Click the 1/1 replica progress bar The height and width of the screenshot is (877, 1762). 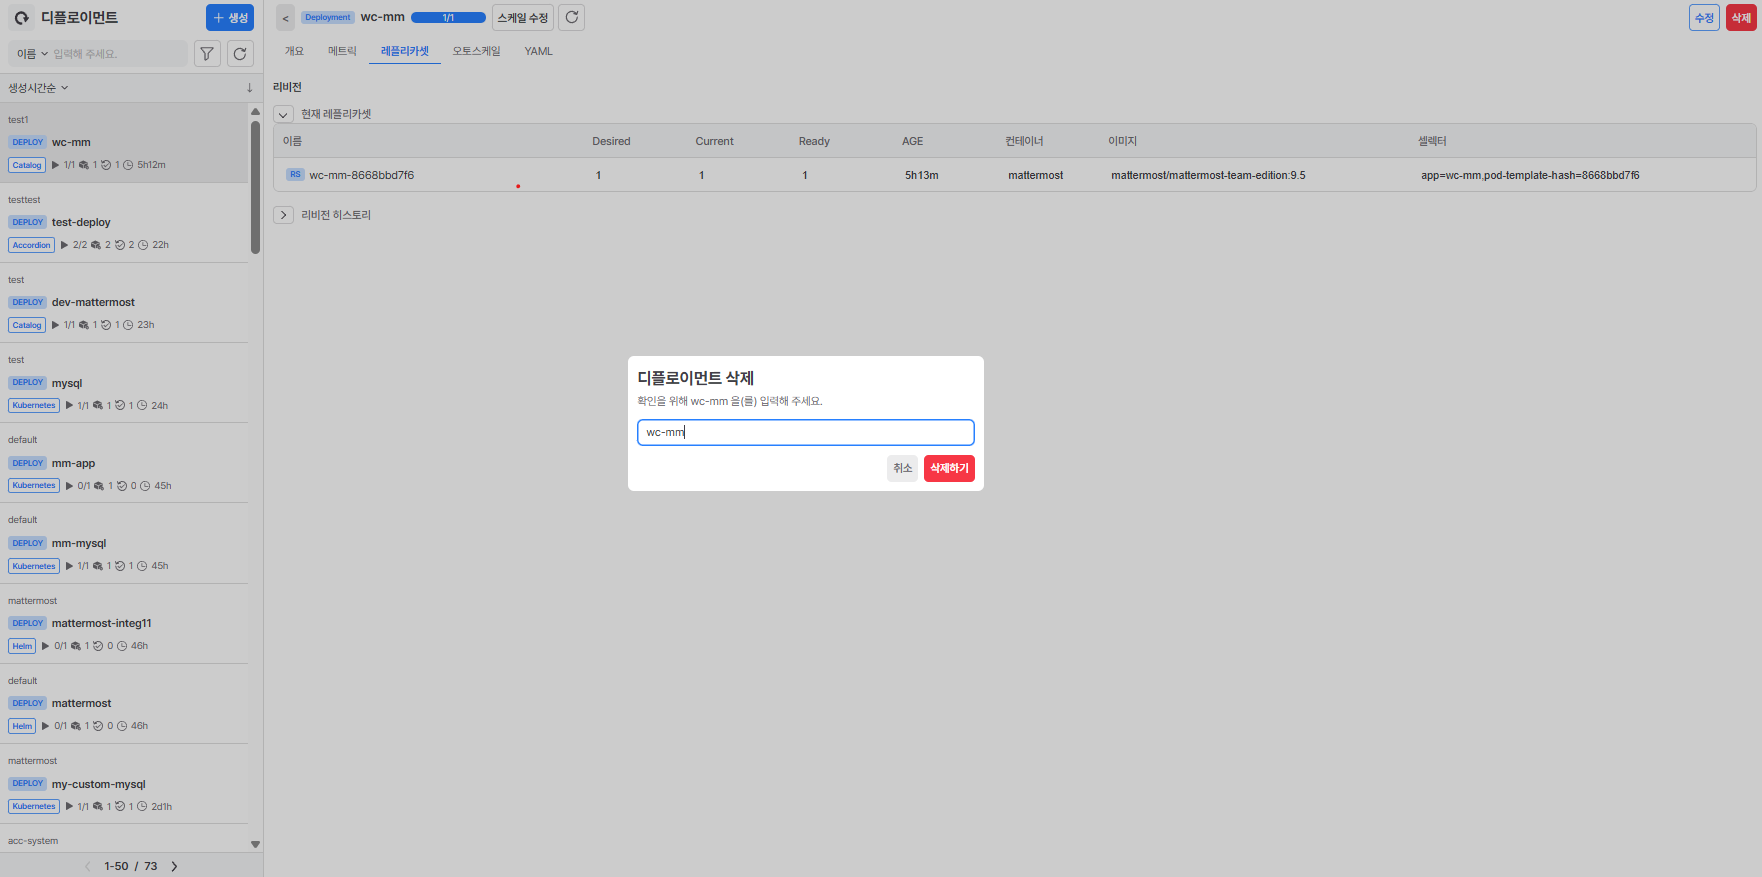click(448, 18)
